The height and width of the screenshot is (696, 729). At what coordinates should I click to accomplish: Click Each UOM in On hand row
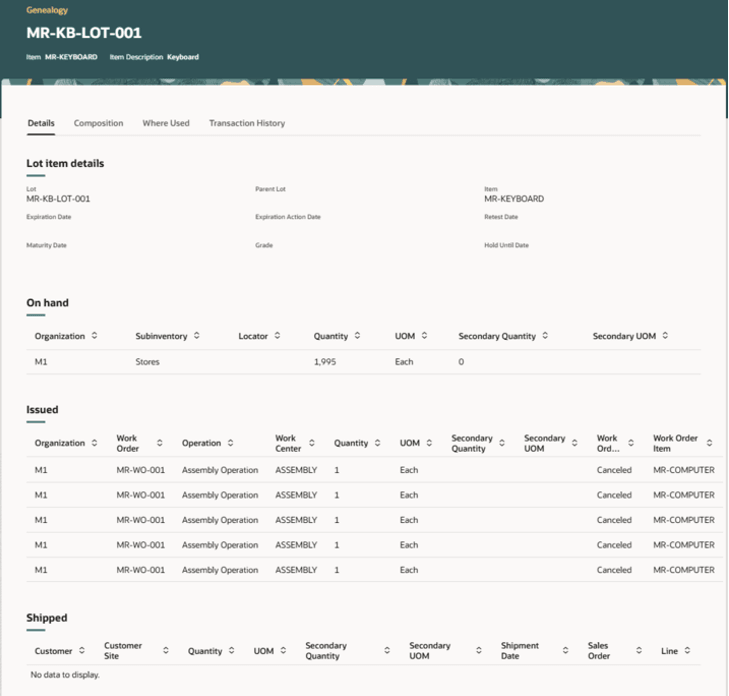coord(404,362)
